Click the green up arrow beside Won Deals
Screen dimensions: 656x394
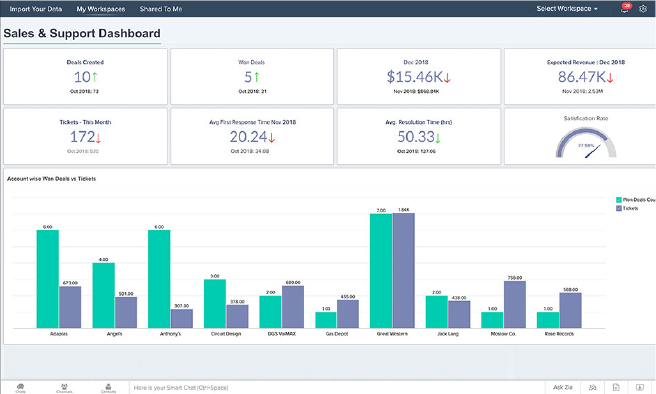[x=256, y=77]
